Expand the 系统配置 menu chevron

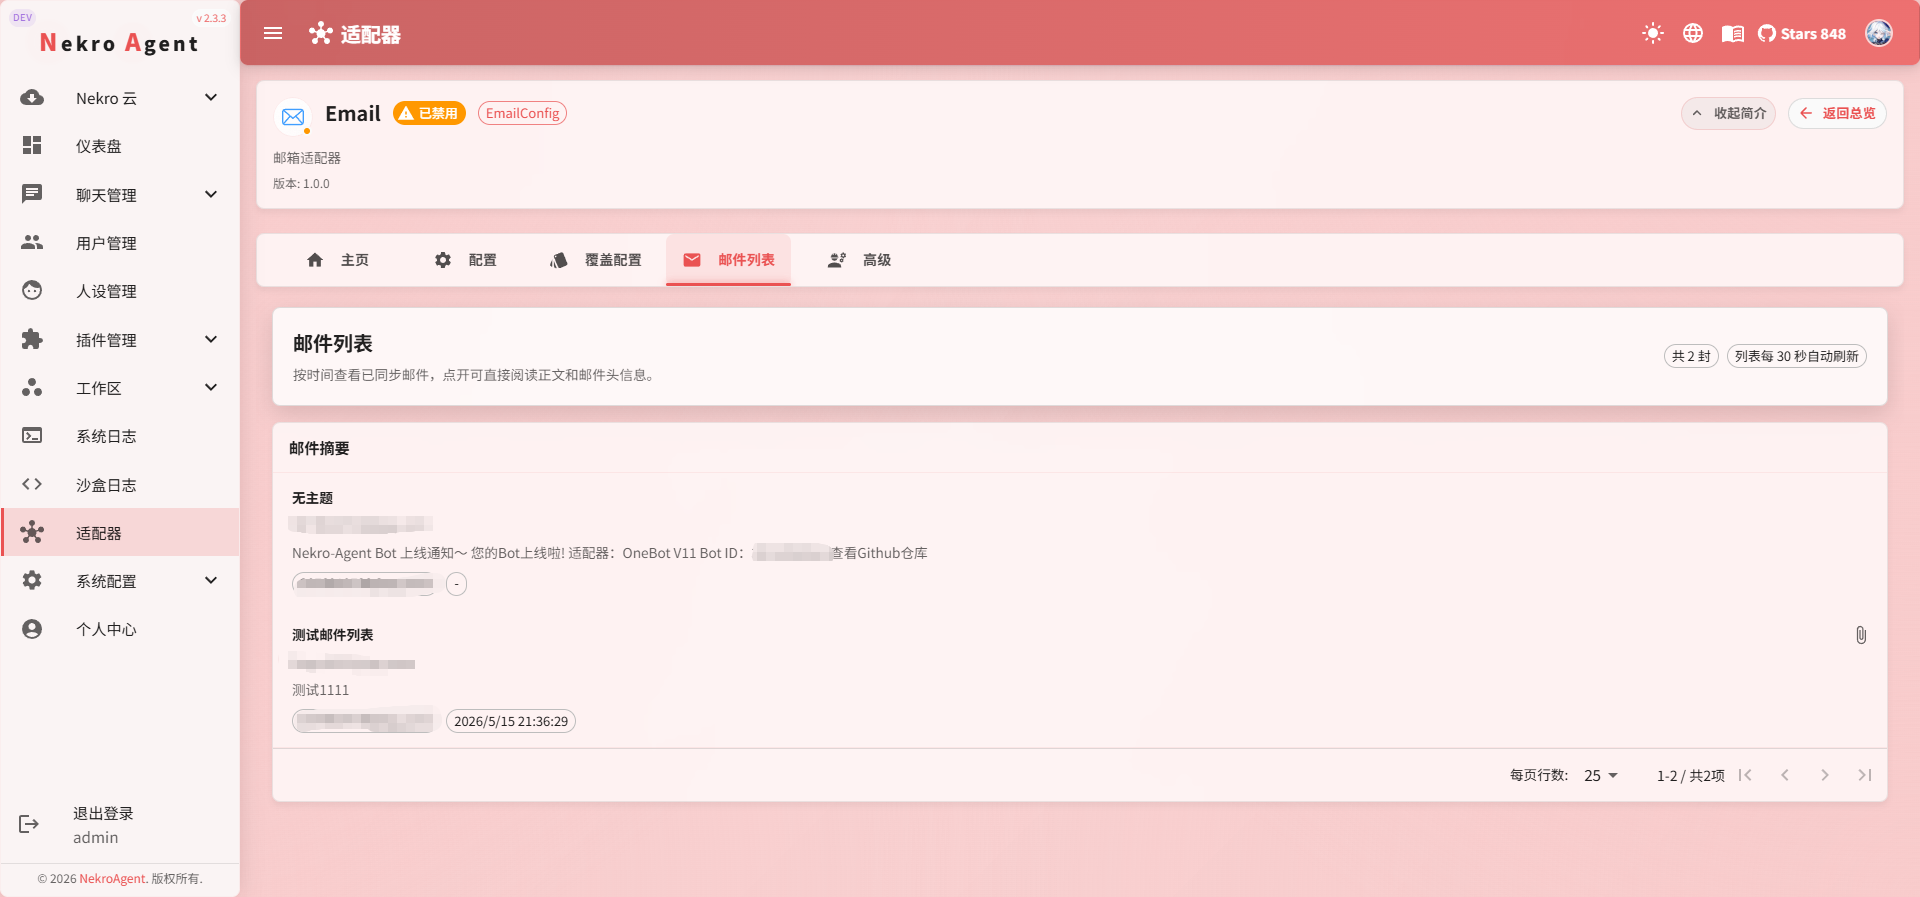click(x=211, y=581)
